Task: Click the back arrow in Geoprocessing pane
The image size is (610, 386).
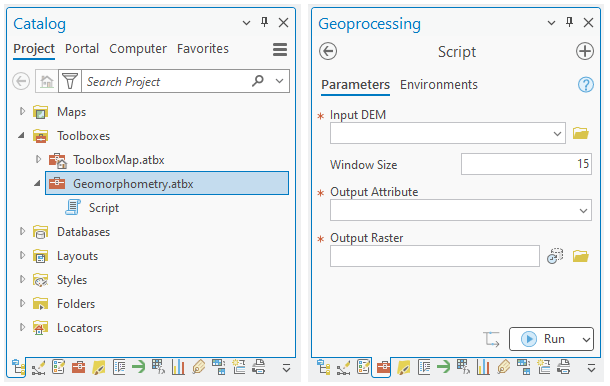Action: (x=328, y=51)
